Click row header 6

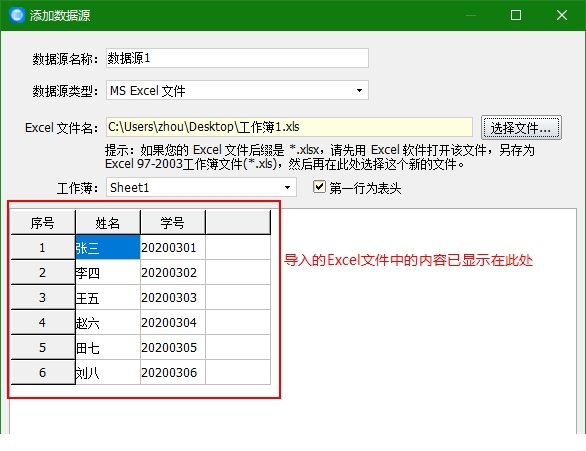tap(43, 373)
